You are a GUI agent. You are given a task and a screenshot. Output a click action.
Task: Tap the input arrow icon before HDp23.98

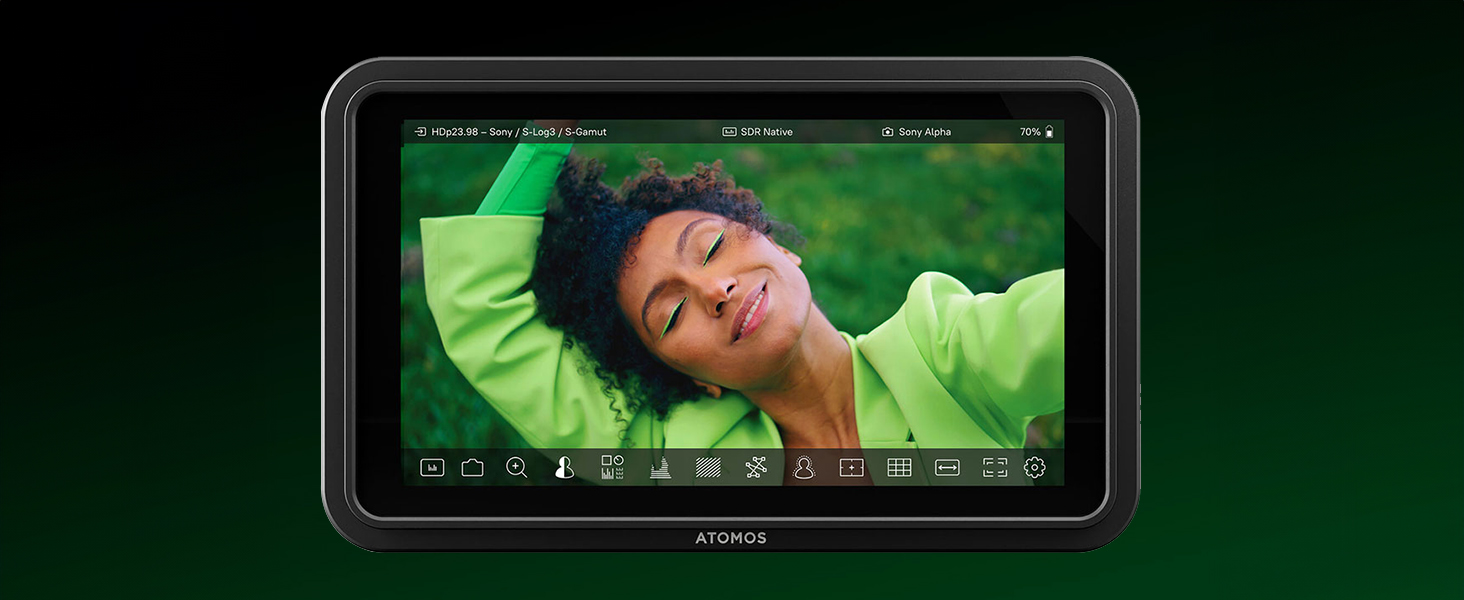(x=421, y=132)
